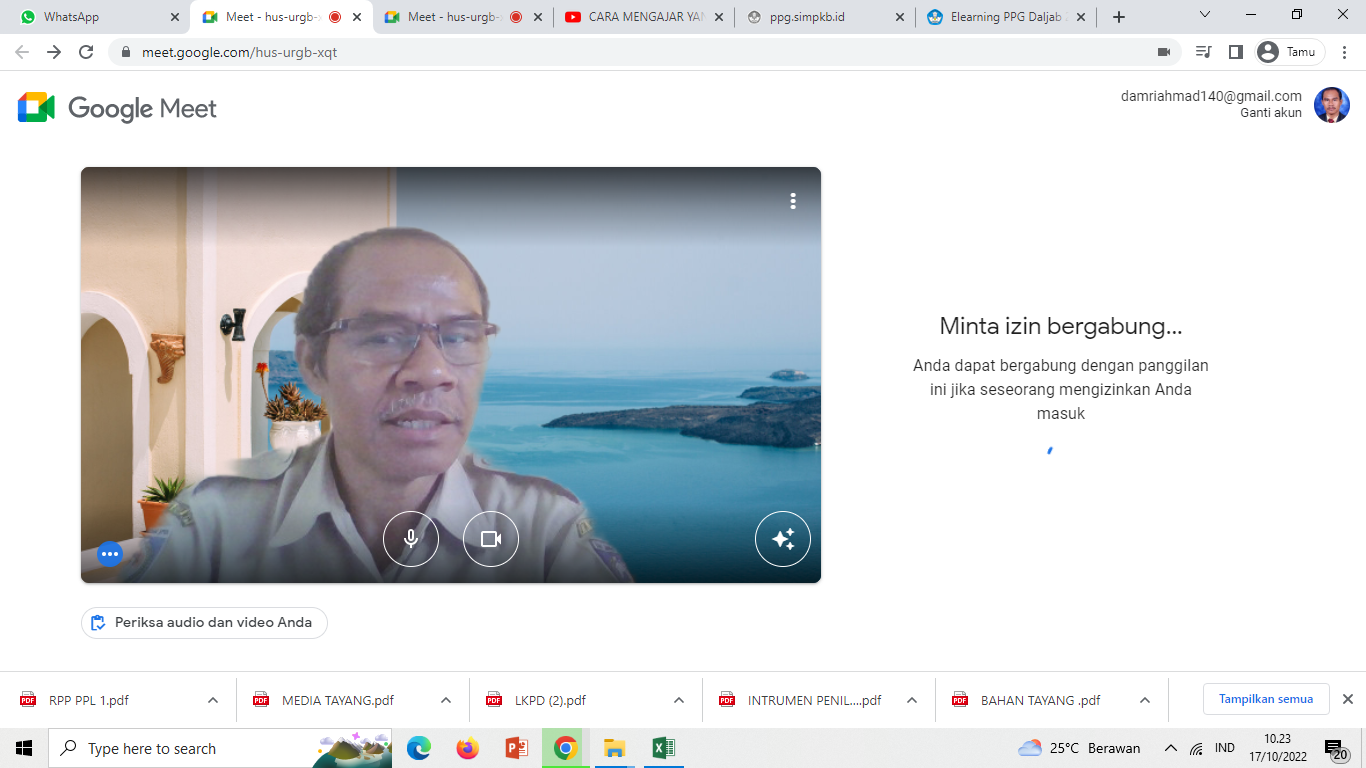Open camera permission icon in address bar
1366x768 pixels.
(x=1164, y=52)
